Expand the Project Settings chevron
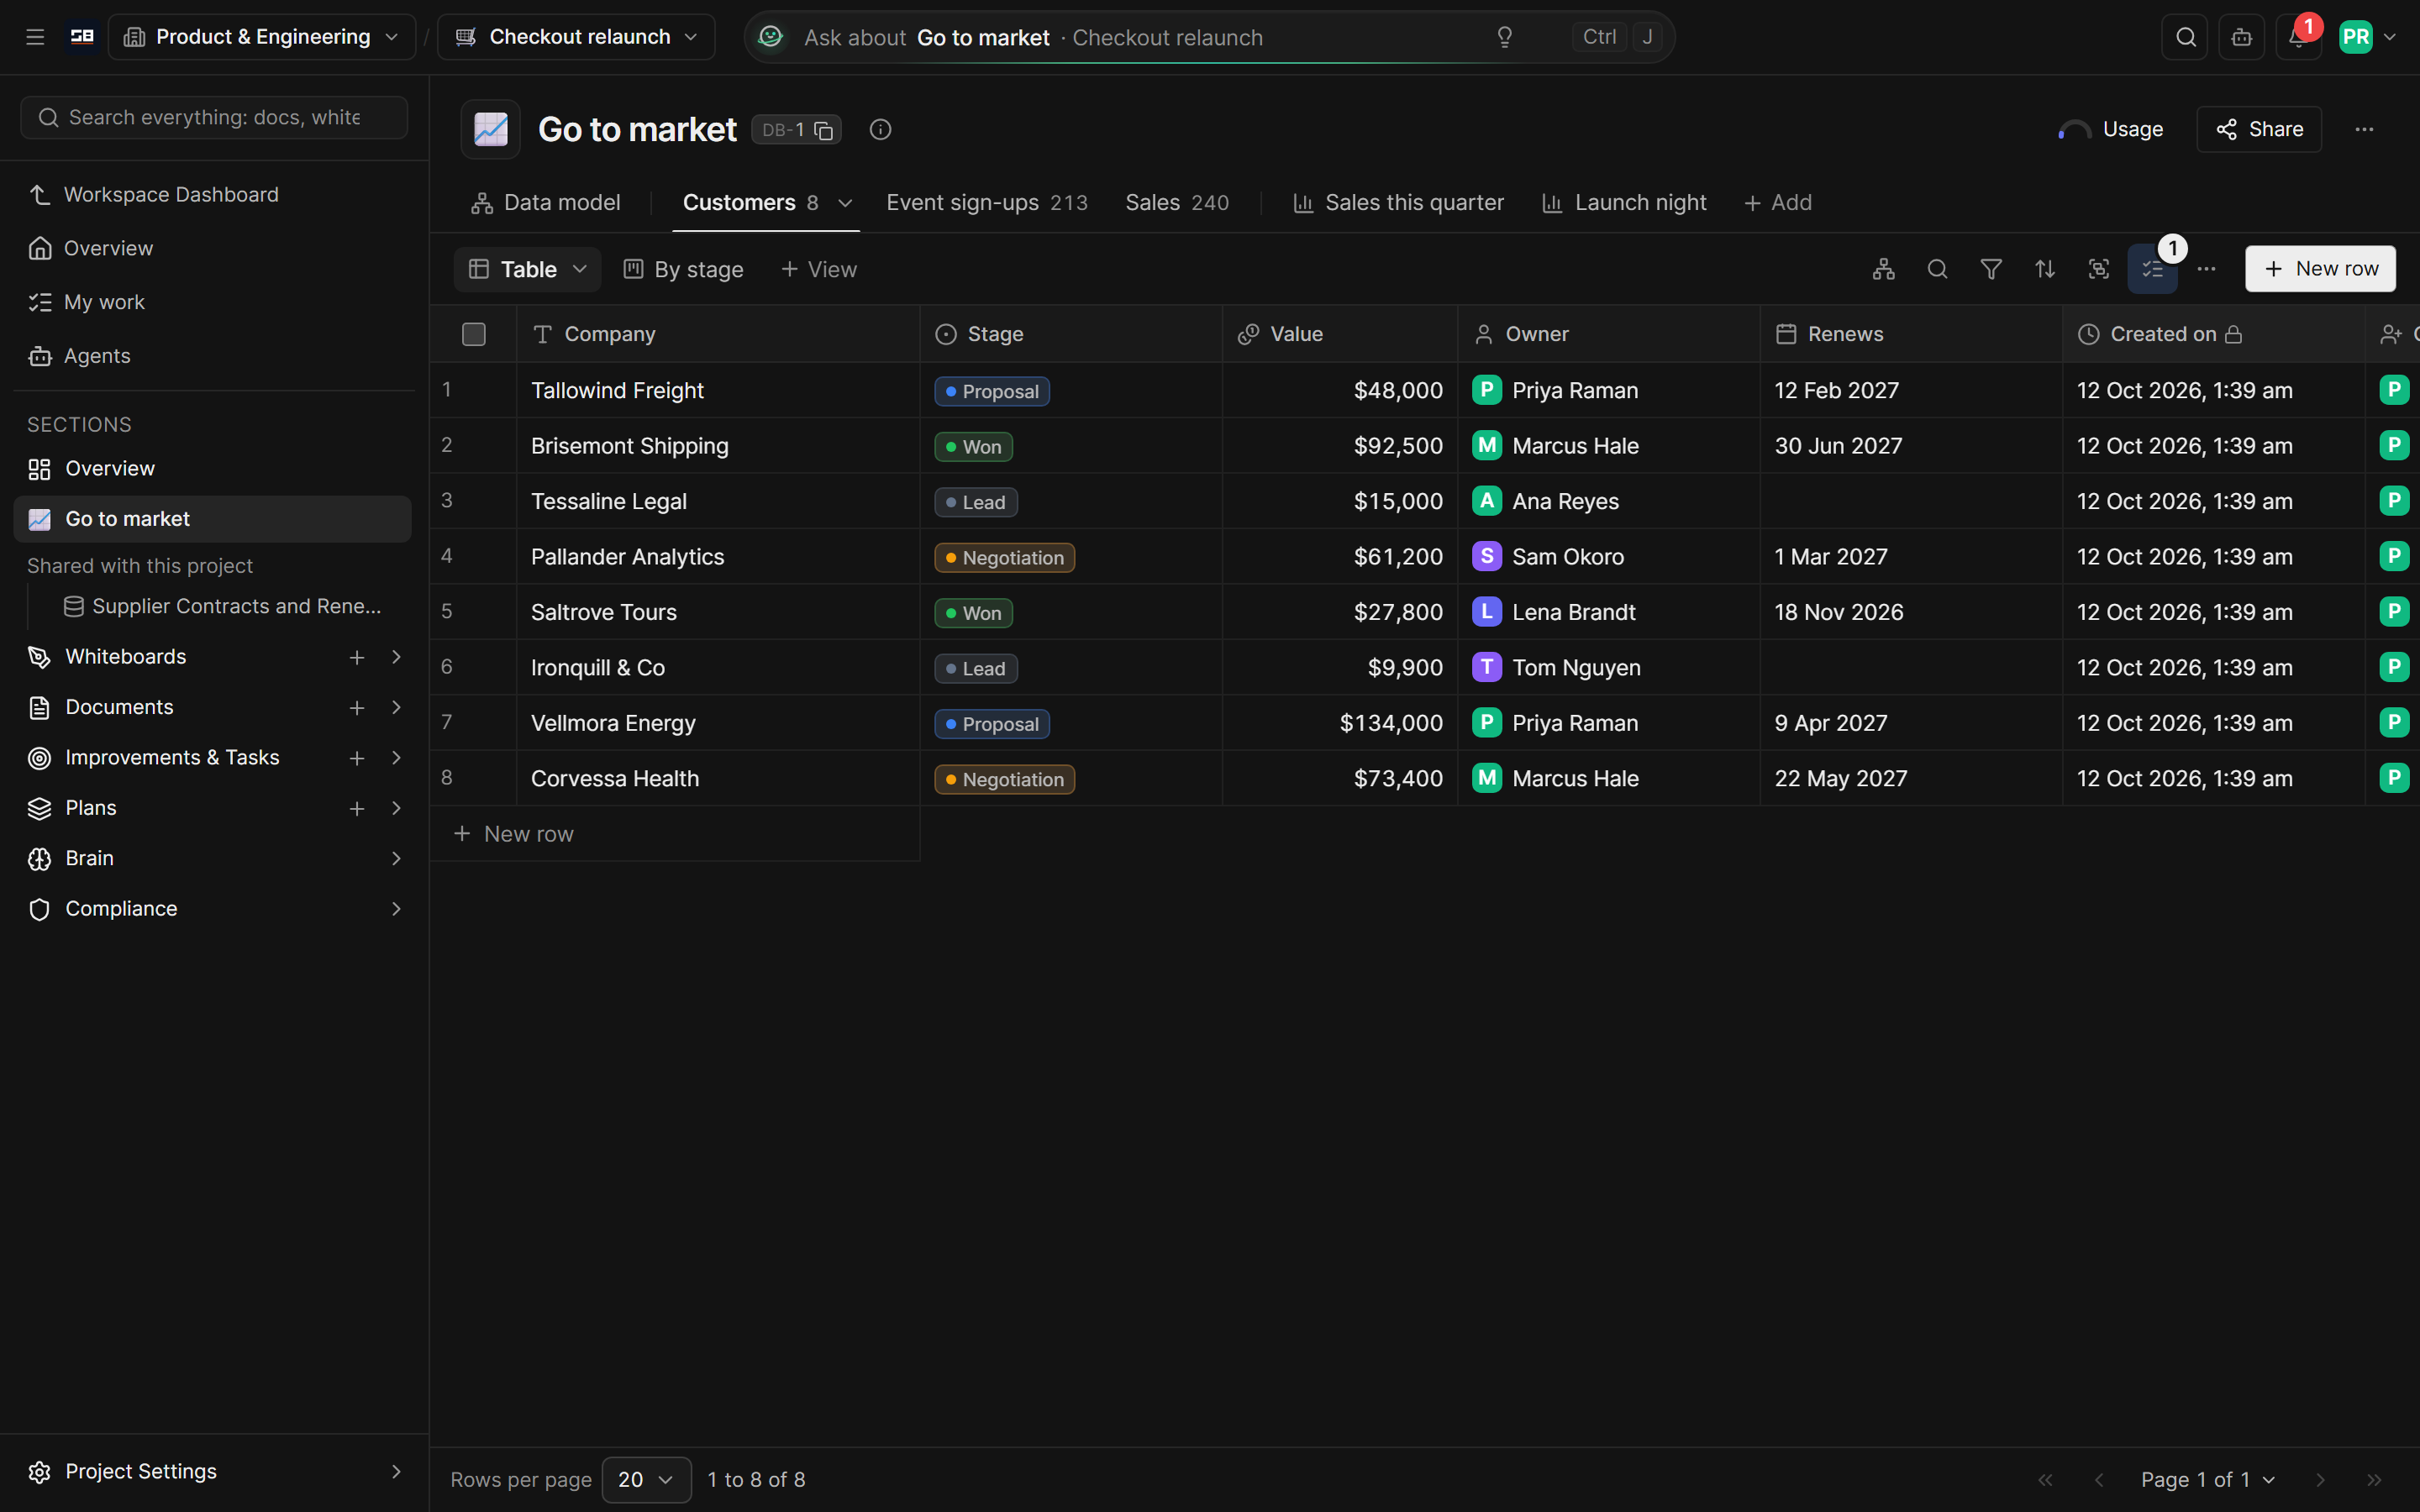The image size is (2420, 1512). pos(396,1471)
